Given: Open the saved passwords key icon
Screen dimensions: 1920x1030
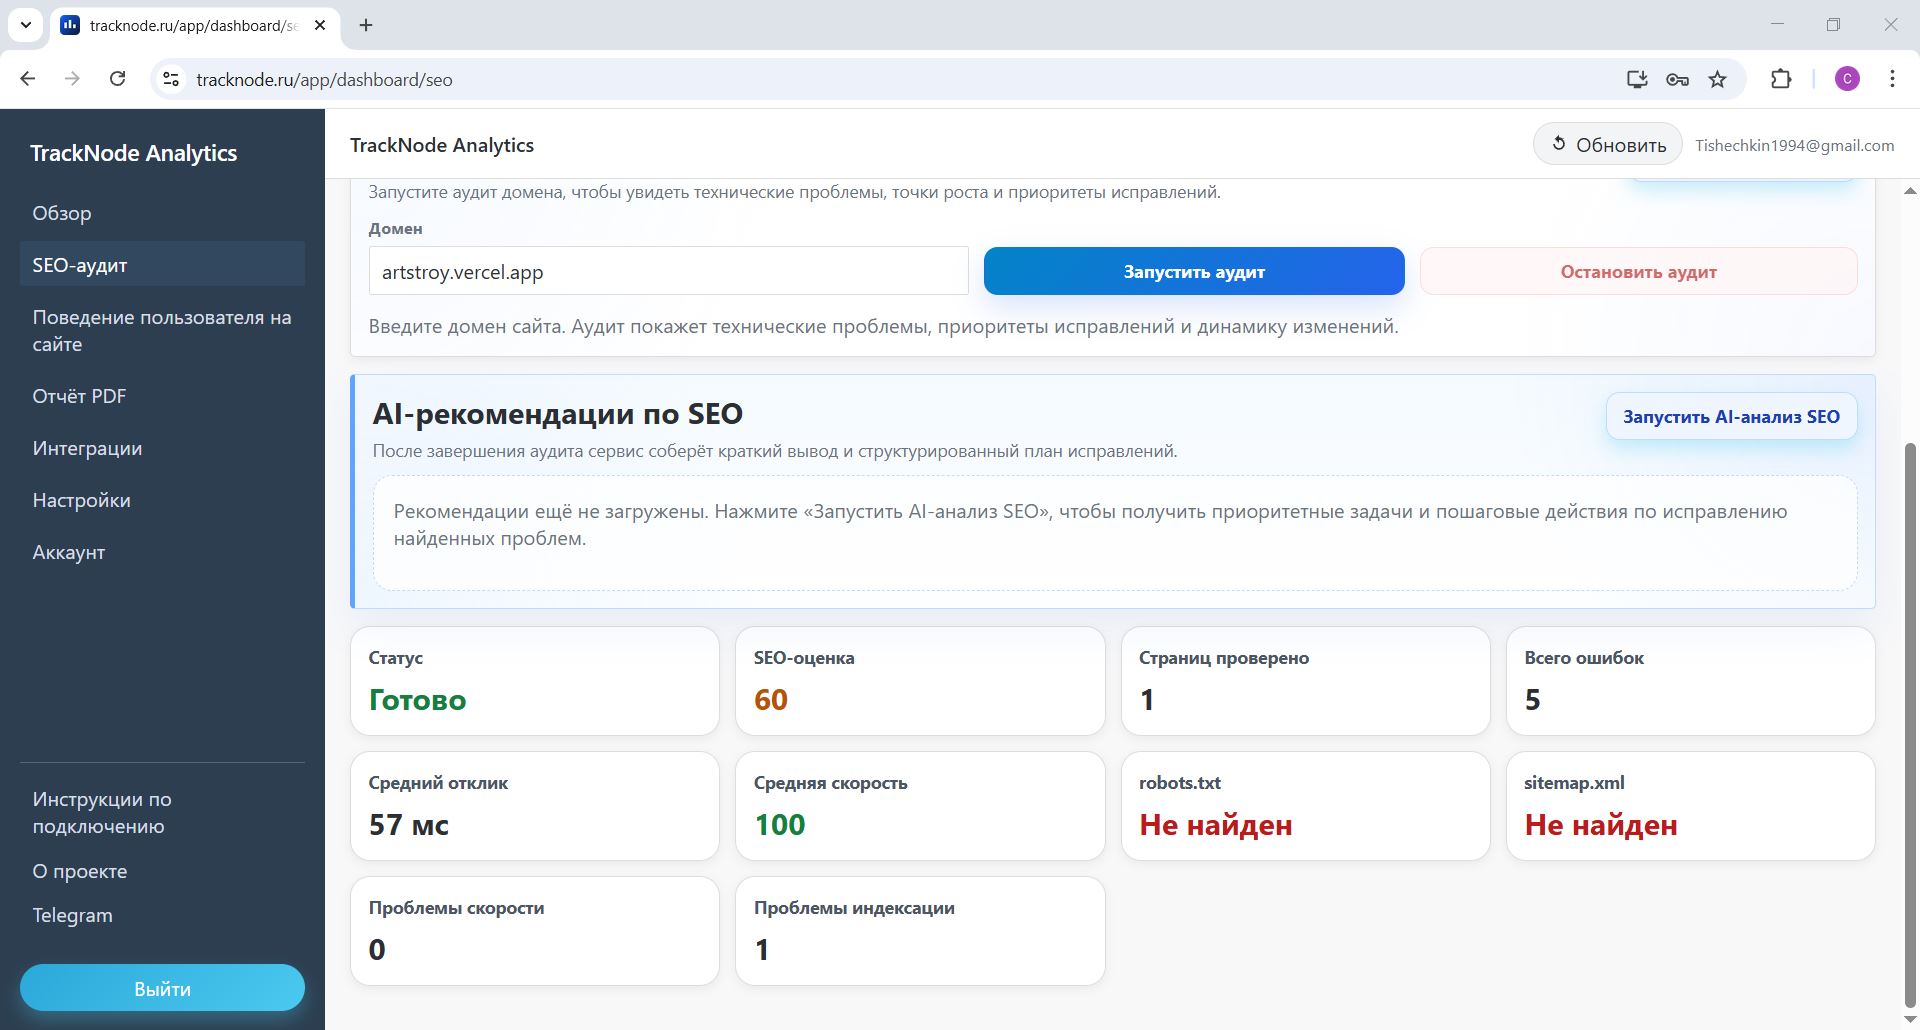Looking at the screenshot, I should [x=1677, y=79].
